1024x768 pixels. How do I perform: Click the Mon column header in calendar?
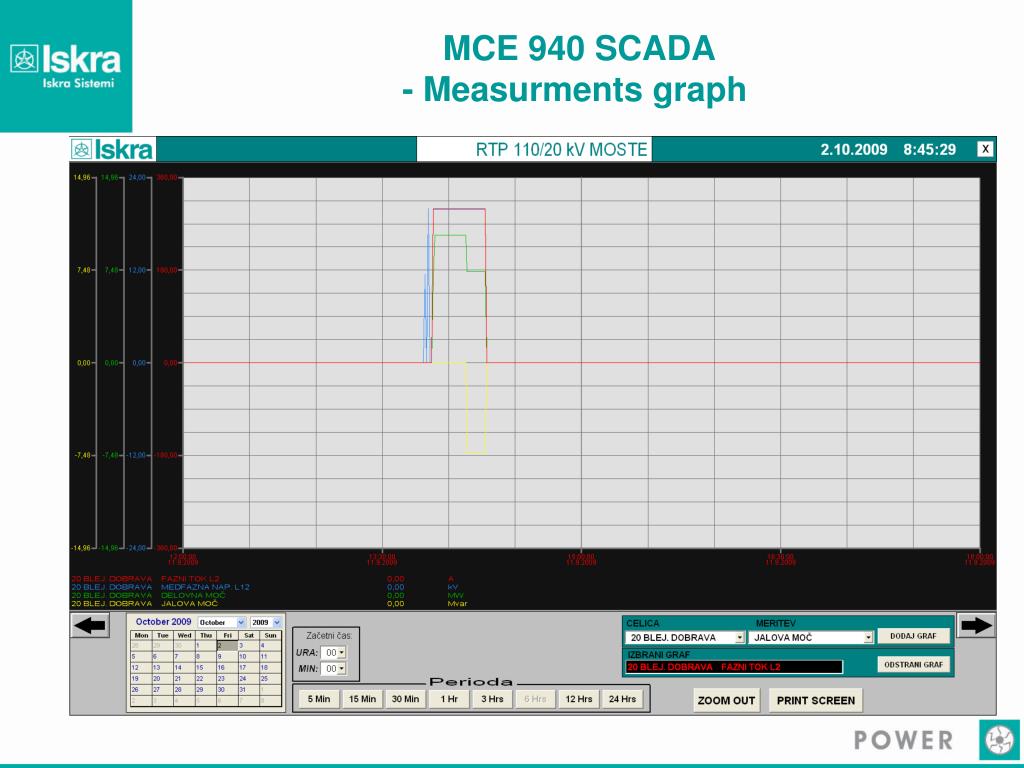click(141, 635)
